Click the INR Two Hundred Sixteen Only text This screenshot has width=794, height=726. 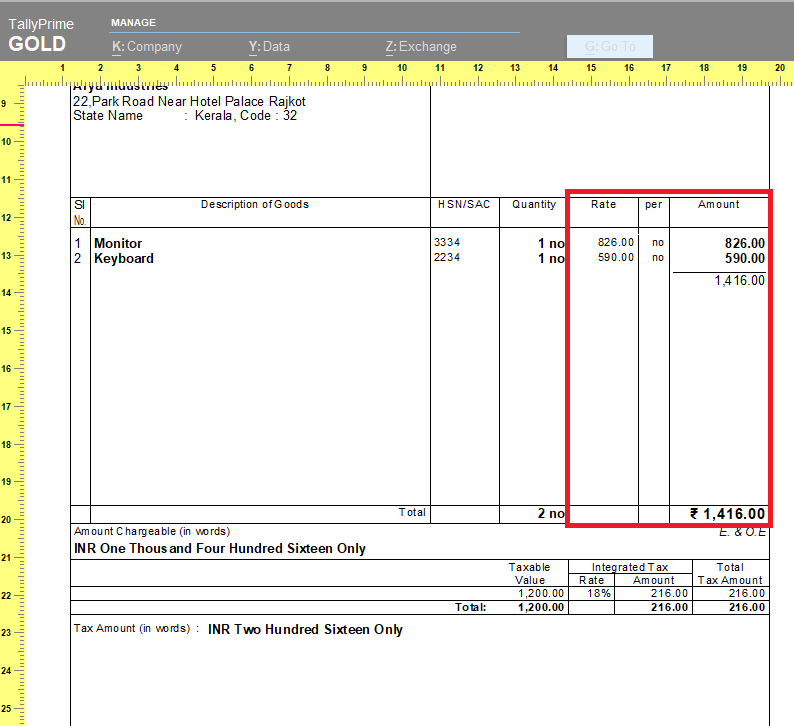pos(305,630)
